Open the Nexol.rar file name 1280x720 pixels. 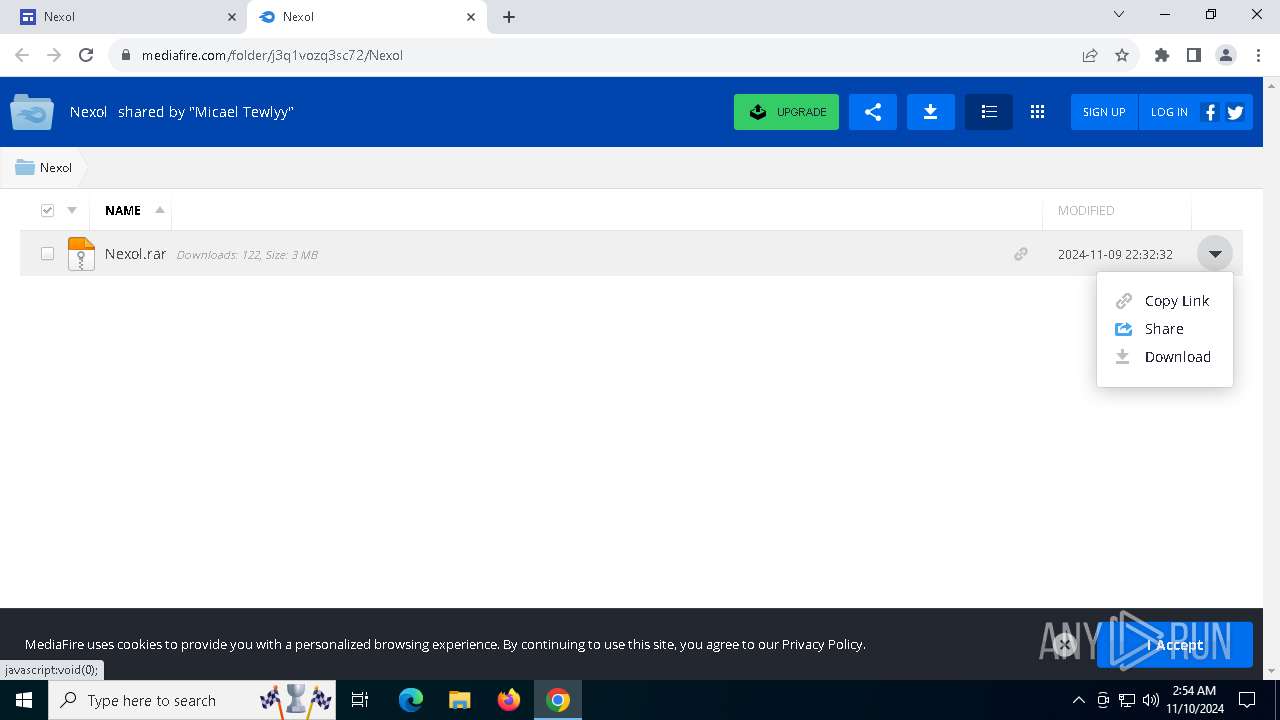[x=135, y=254]
